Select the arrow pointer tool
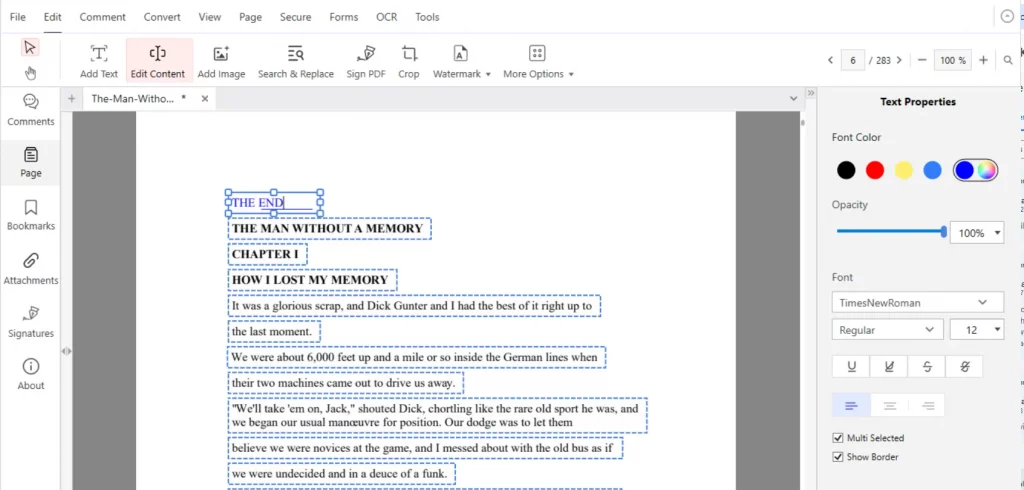1024x490 pixels. point(30,47)
